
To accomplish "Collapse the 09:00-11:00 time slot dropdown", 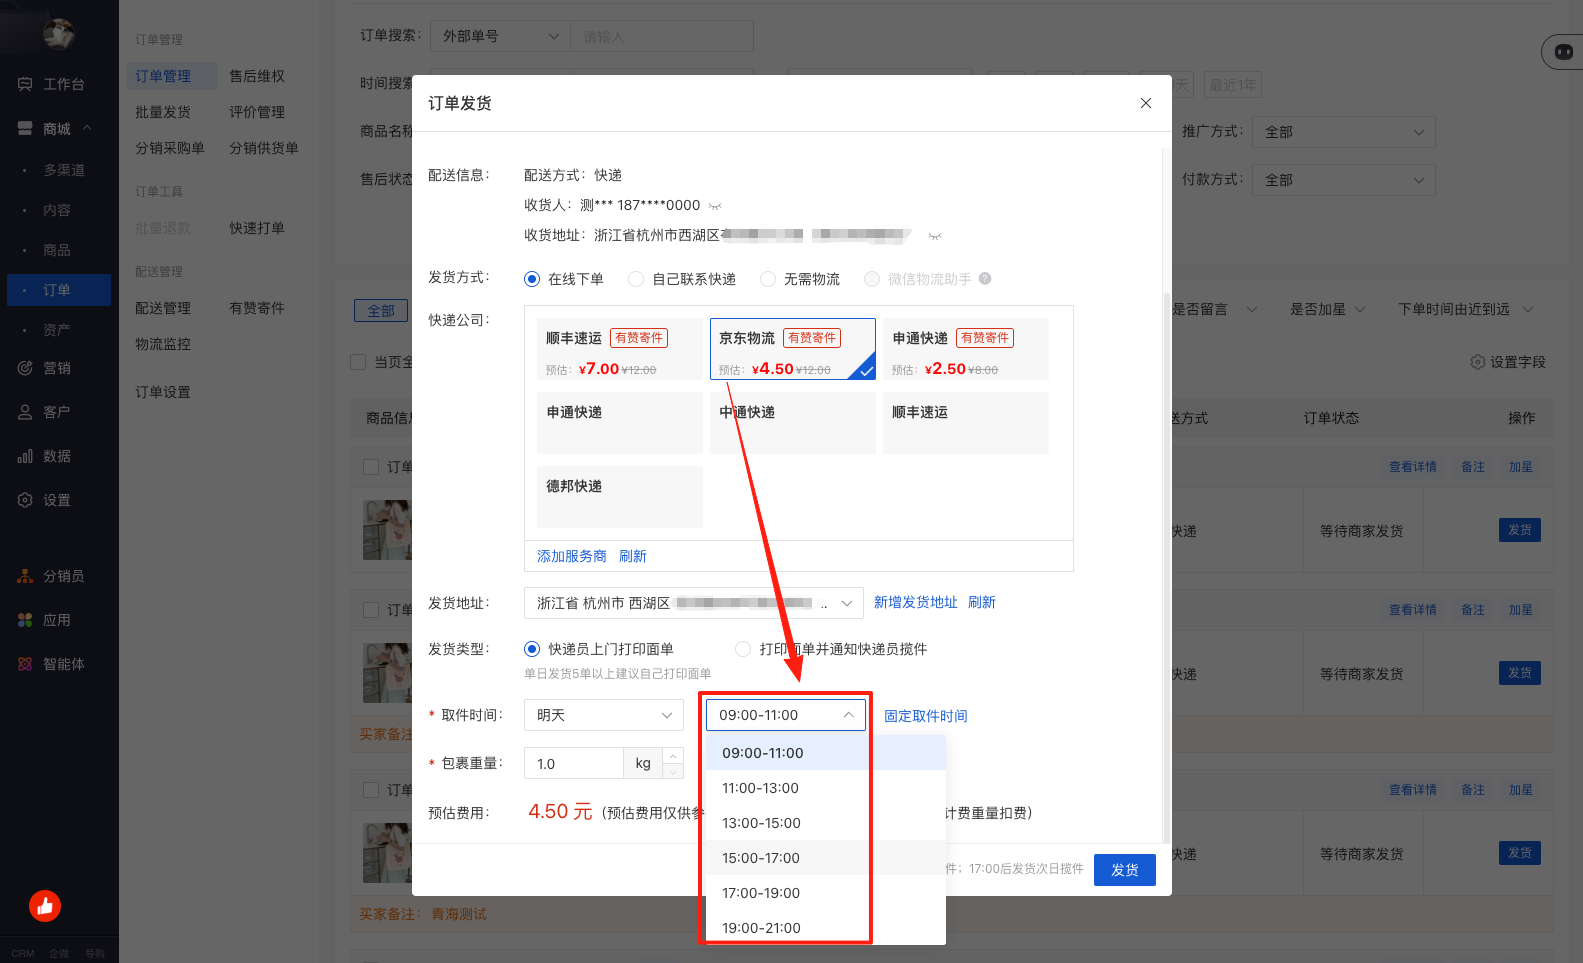I will tap(786, 715).
